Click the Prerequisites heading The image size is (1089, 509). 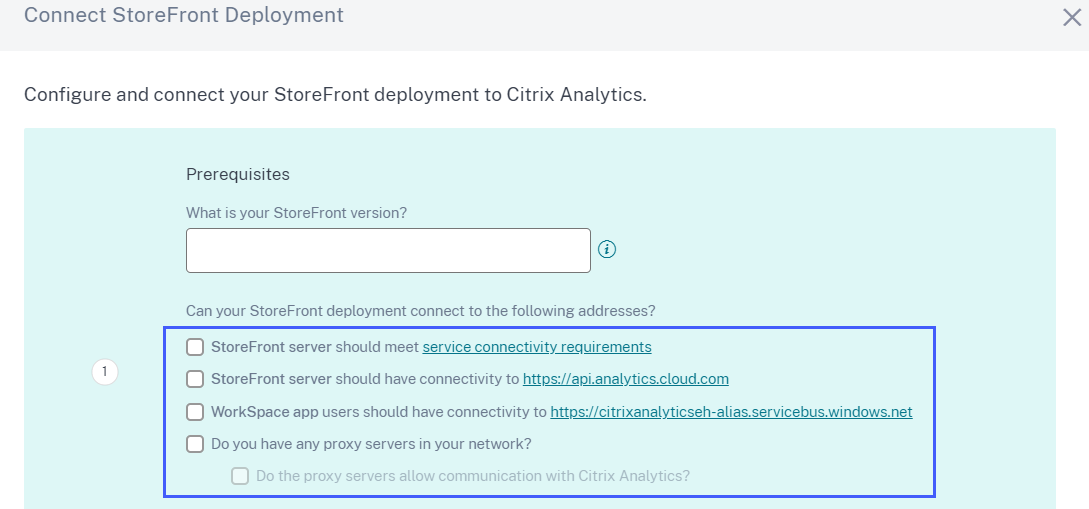238,174
